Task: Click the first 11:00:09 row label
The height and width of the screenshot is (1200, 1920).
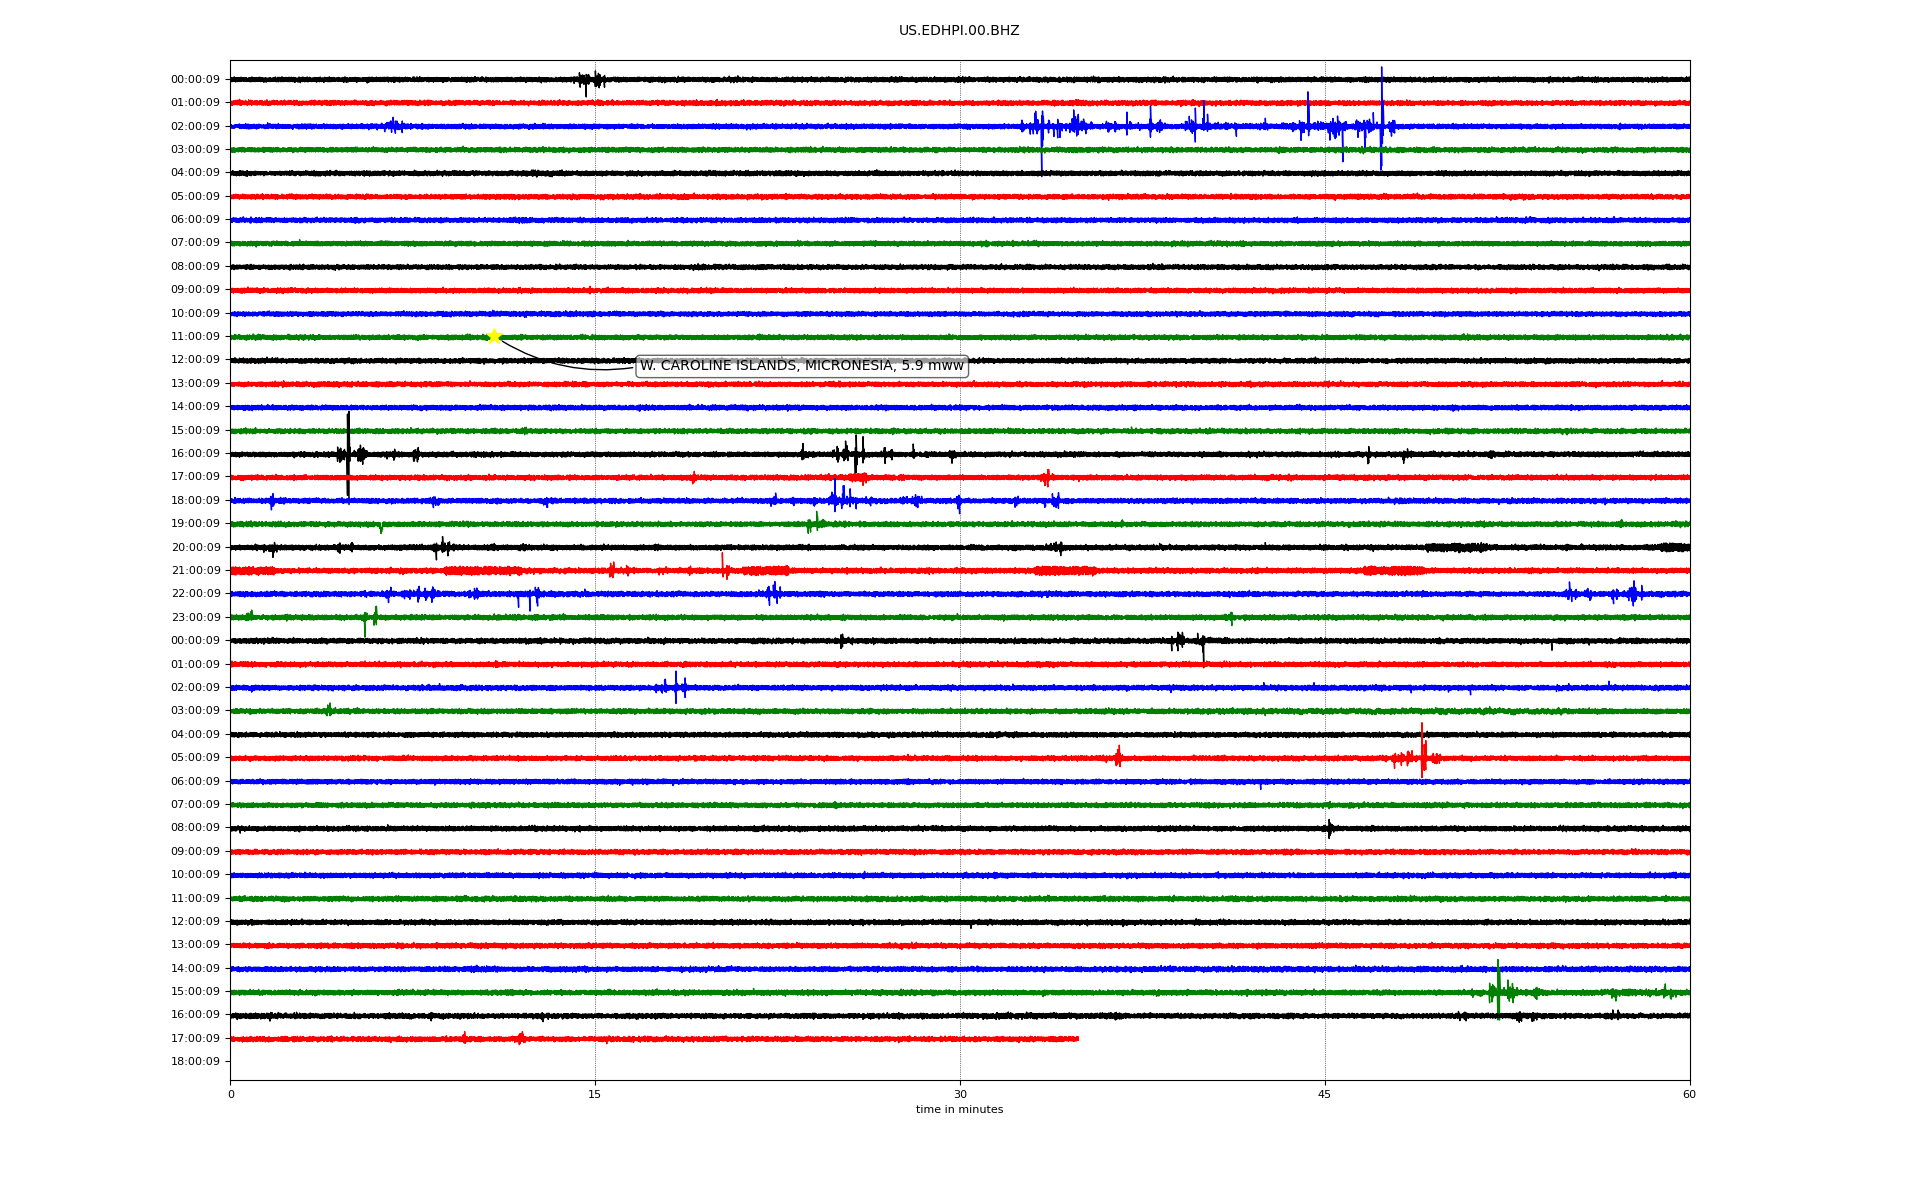Action: click(195, 337)
